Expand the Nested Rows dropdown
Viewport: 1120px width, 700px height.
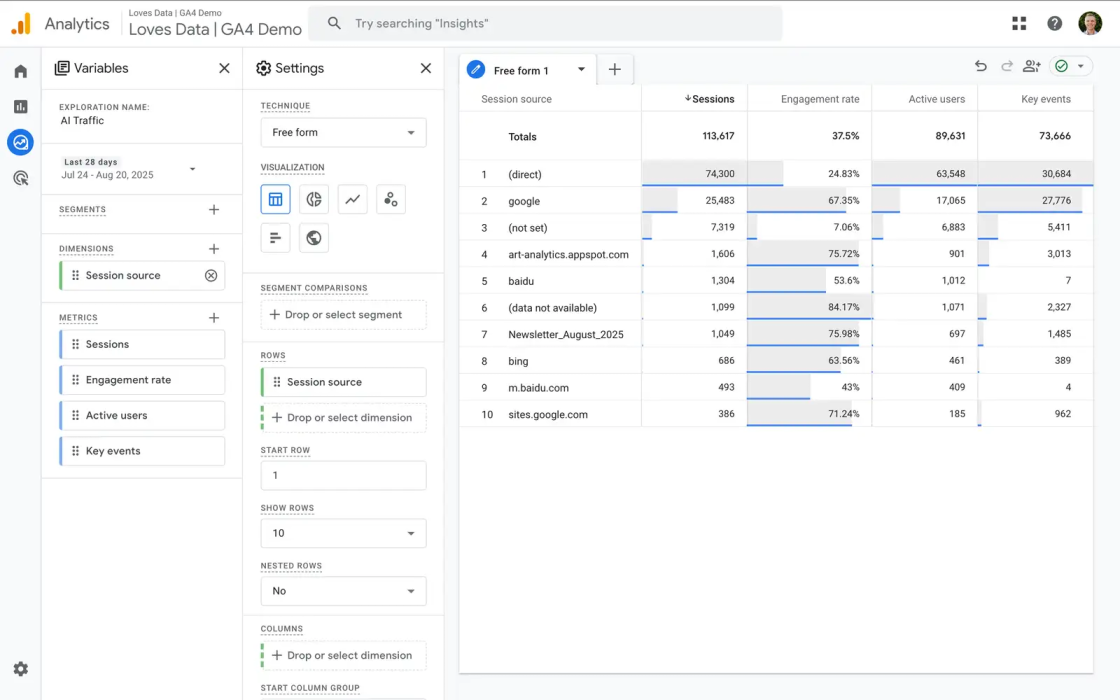[343, 591]
